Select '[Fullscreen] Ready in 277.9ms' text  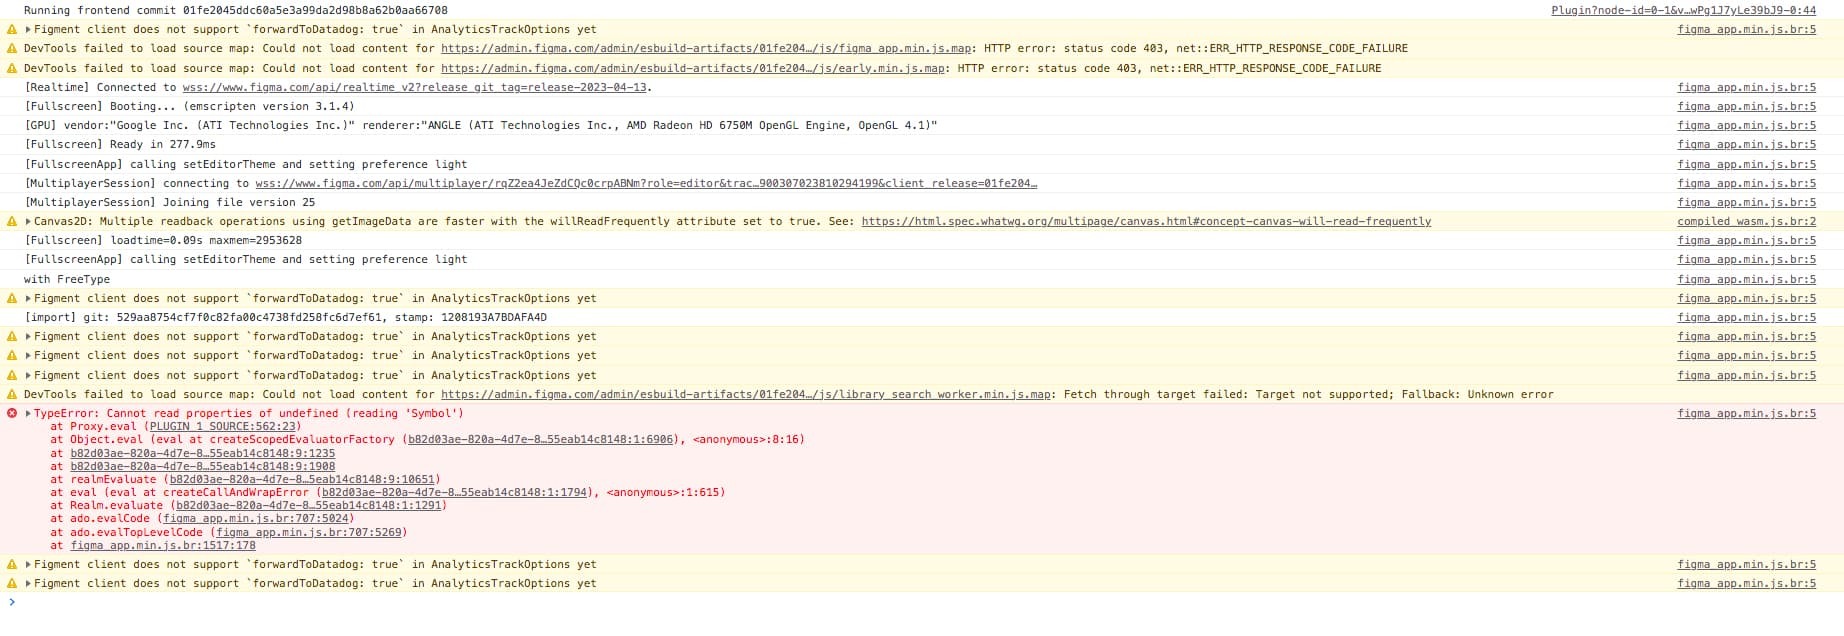[x=120, y=144]
